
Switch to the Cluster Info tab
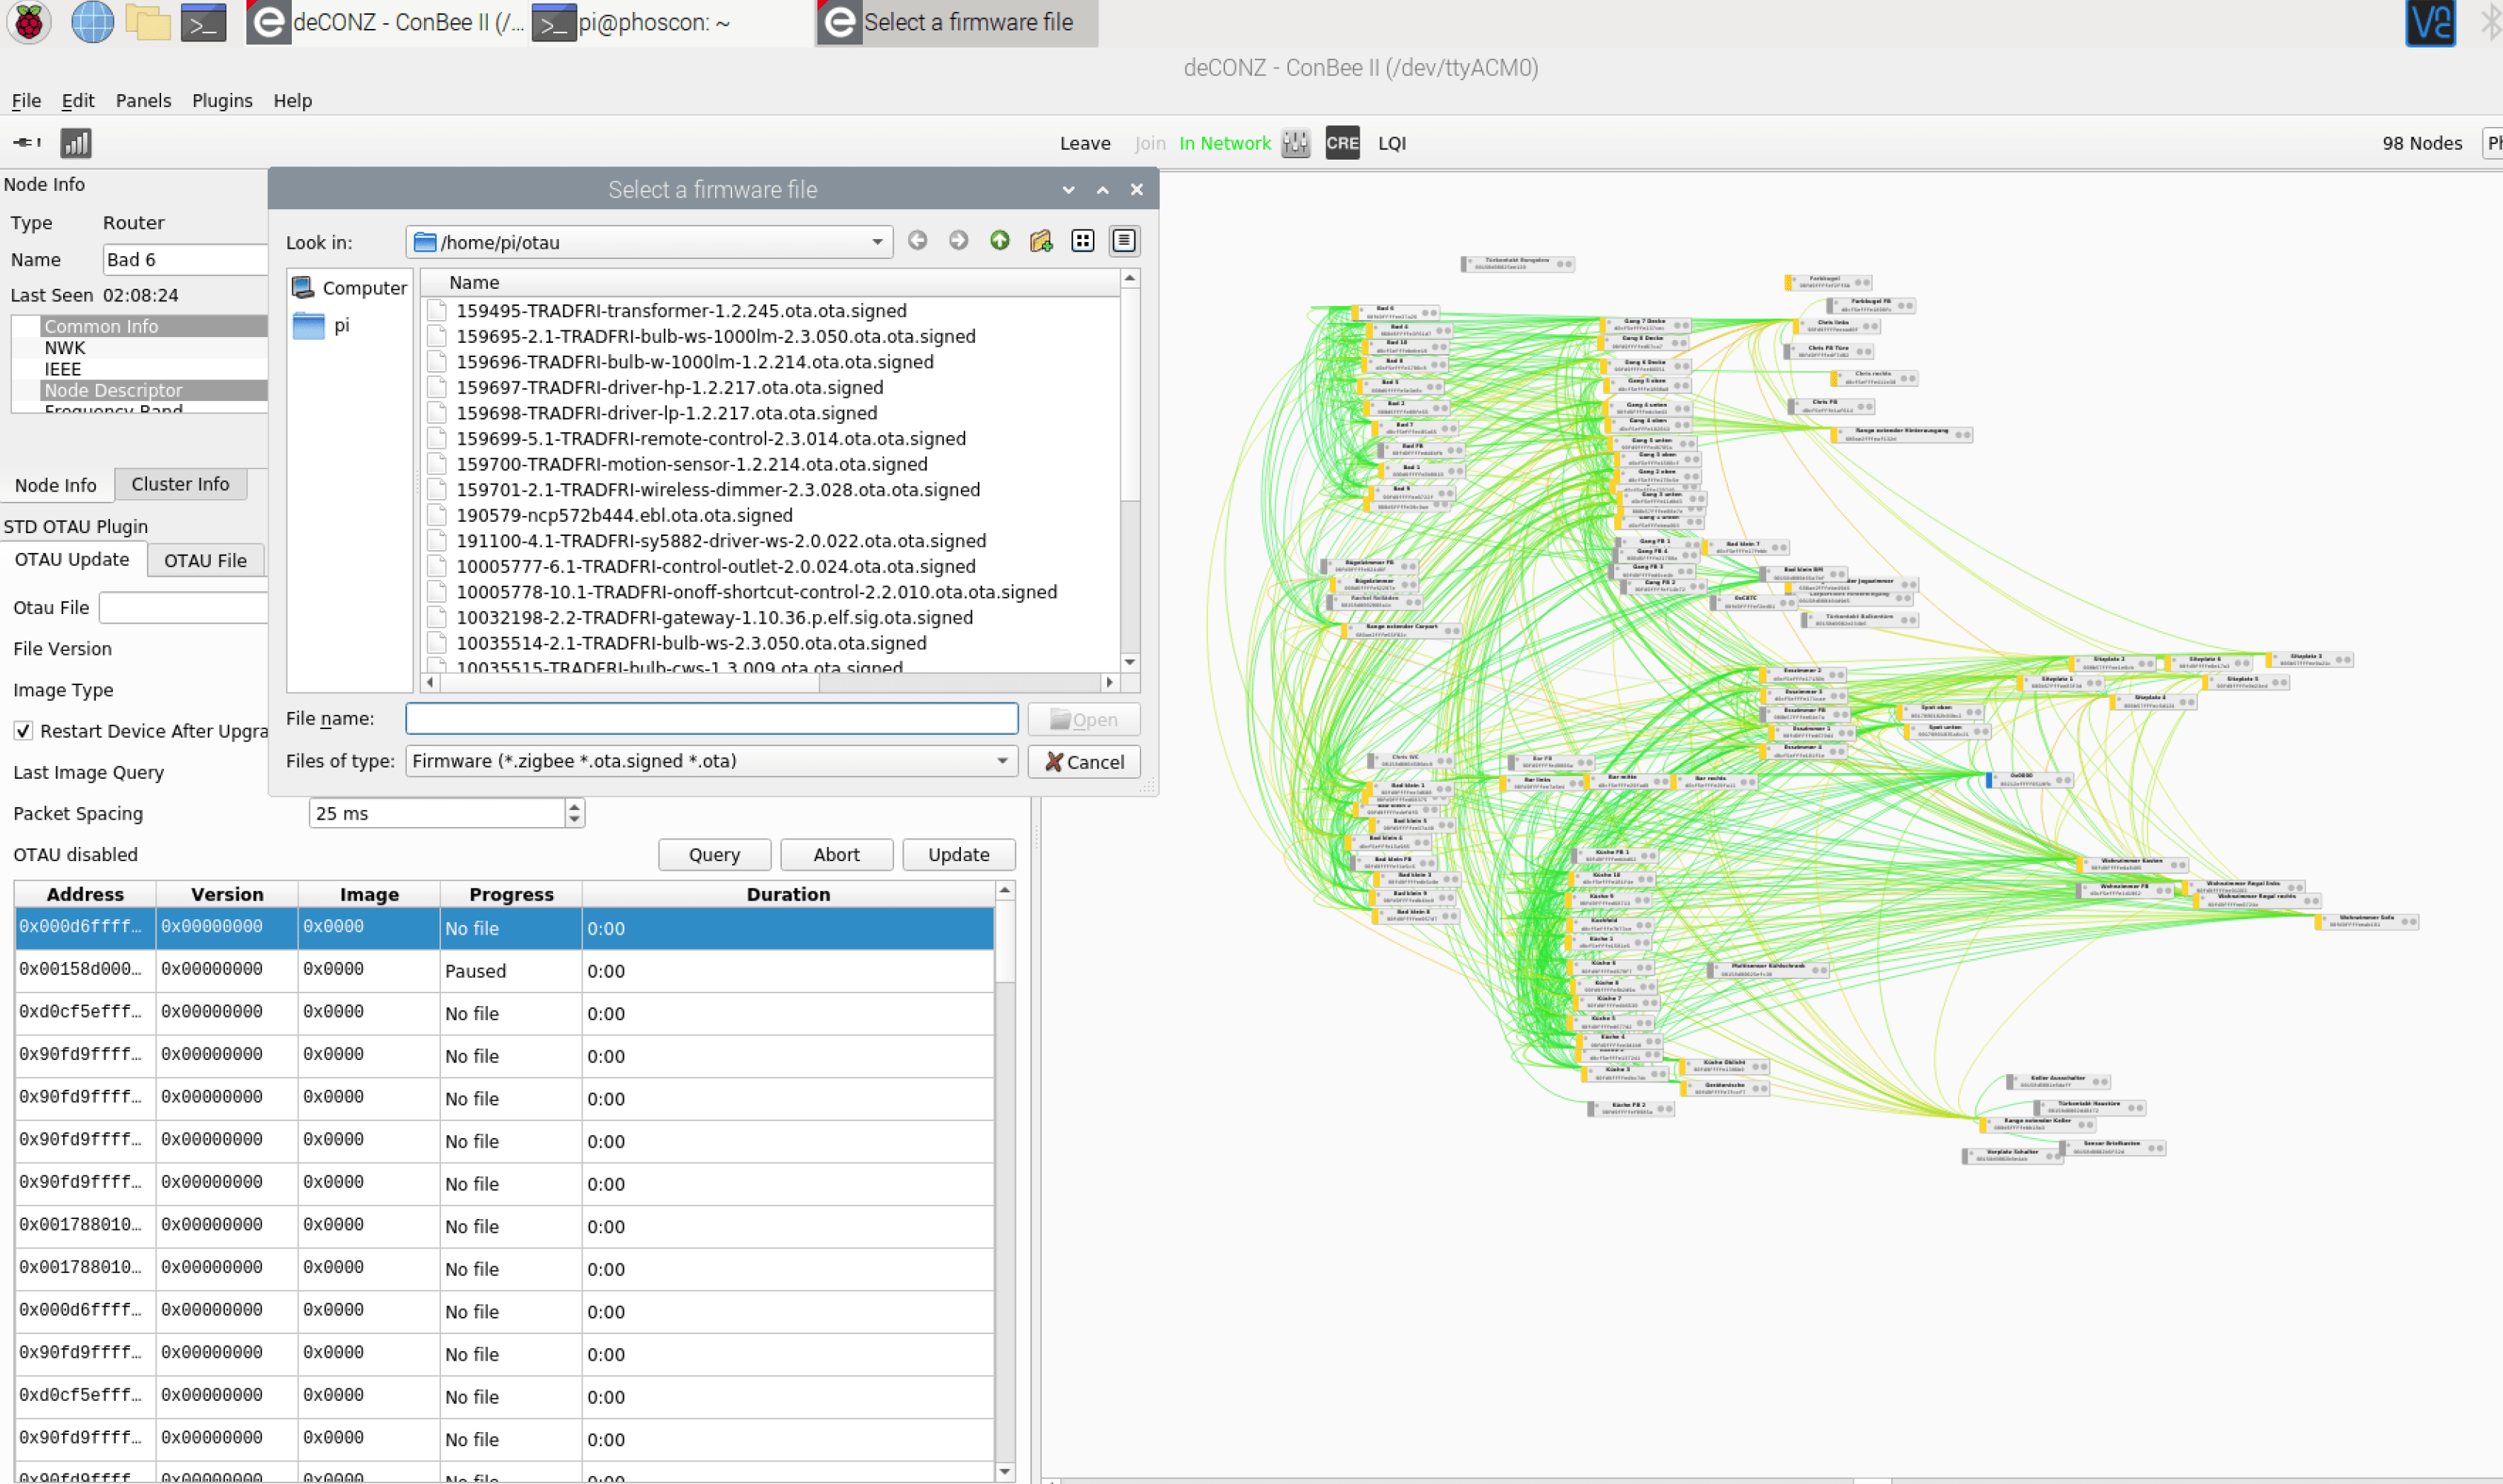(x=180, y=484)
